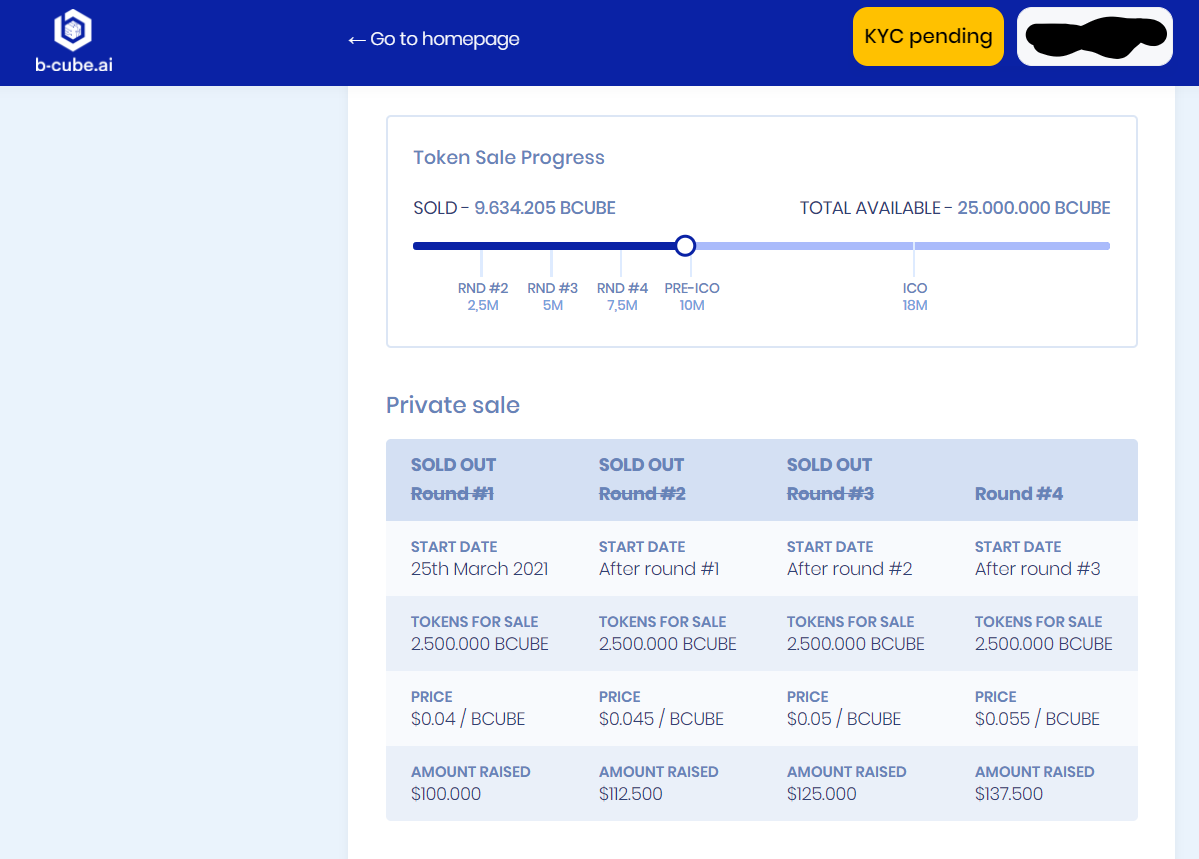This screenshot has width=1199, height=859.
Task: Click the $0.045 / BCUBE price
Action: pyautogui.click(x=661, y=719)
